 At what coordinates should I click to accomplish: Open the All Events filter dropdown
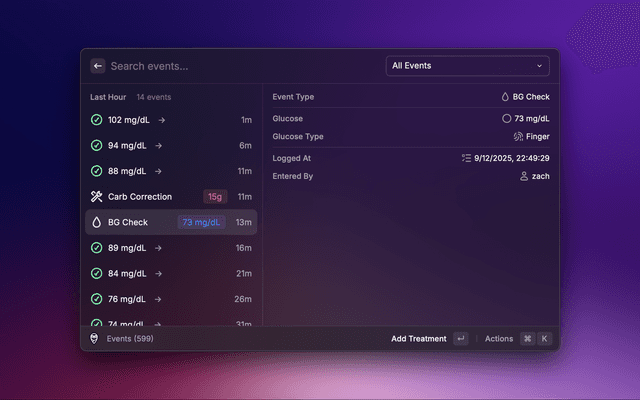tap(467, 66)
